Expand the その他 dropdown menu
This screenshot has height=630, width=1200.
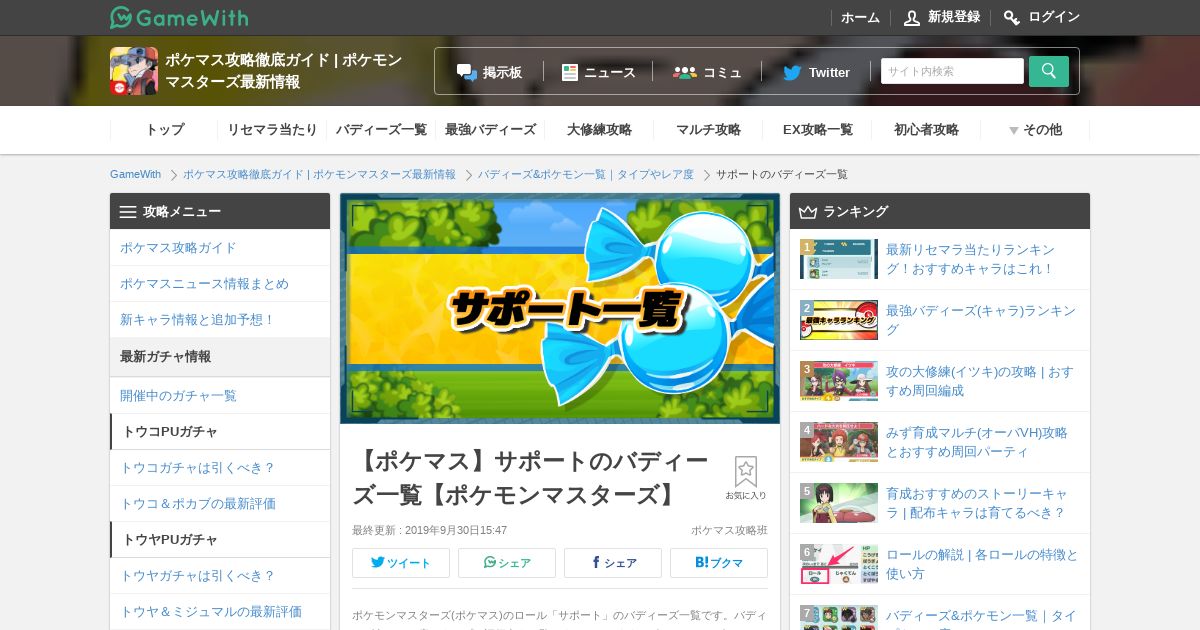[1035, 130]
